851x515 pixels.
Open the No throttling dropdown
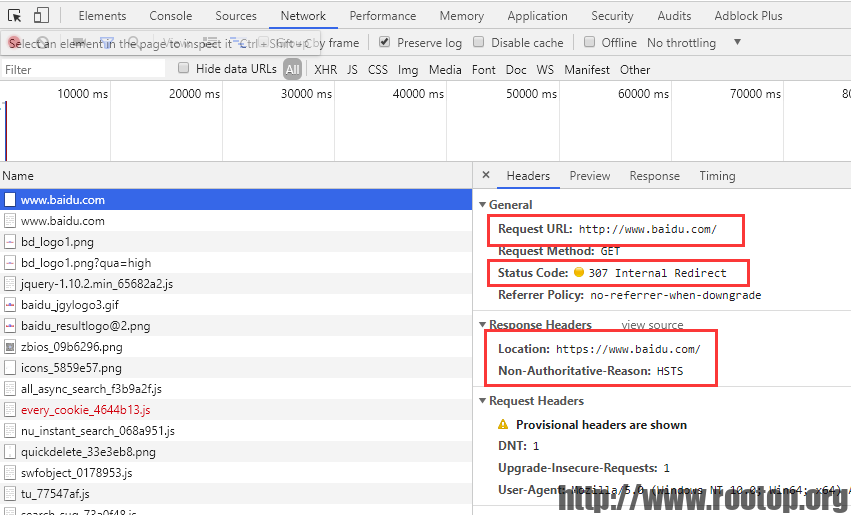coord(694,42)
